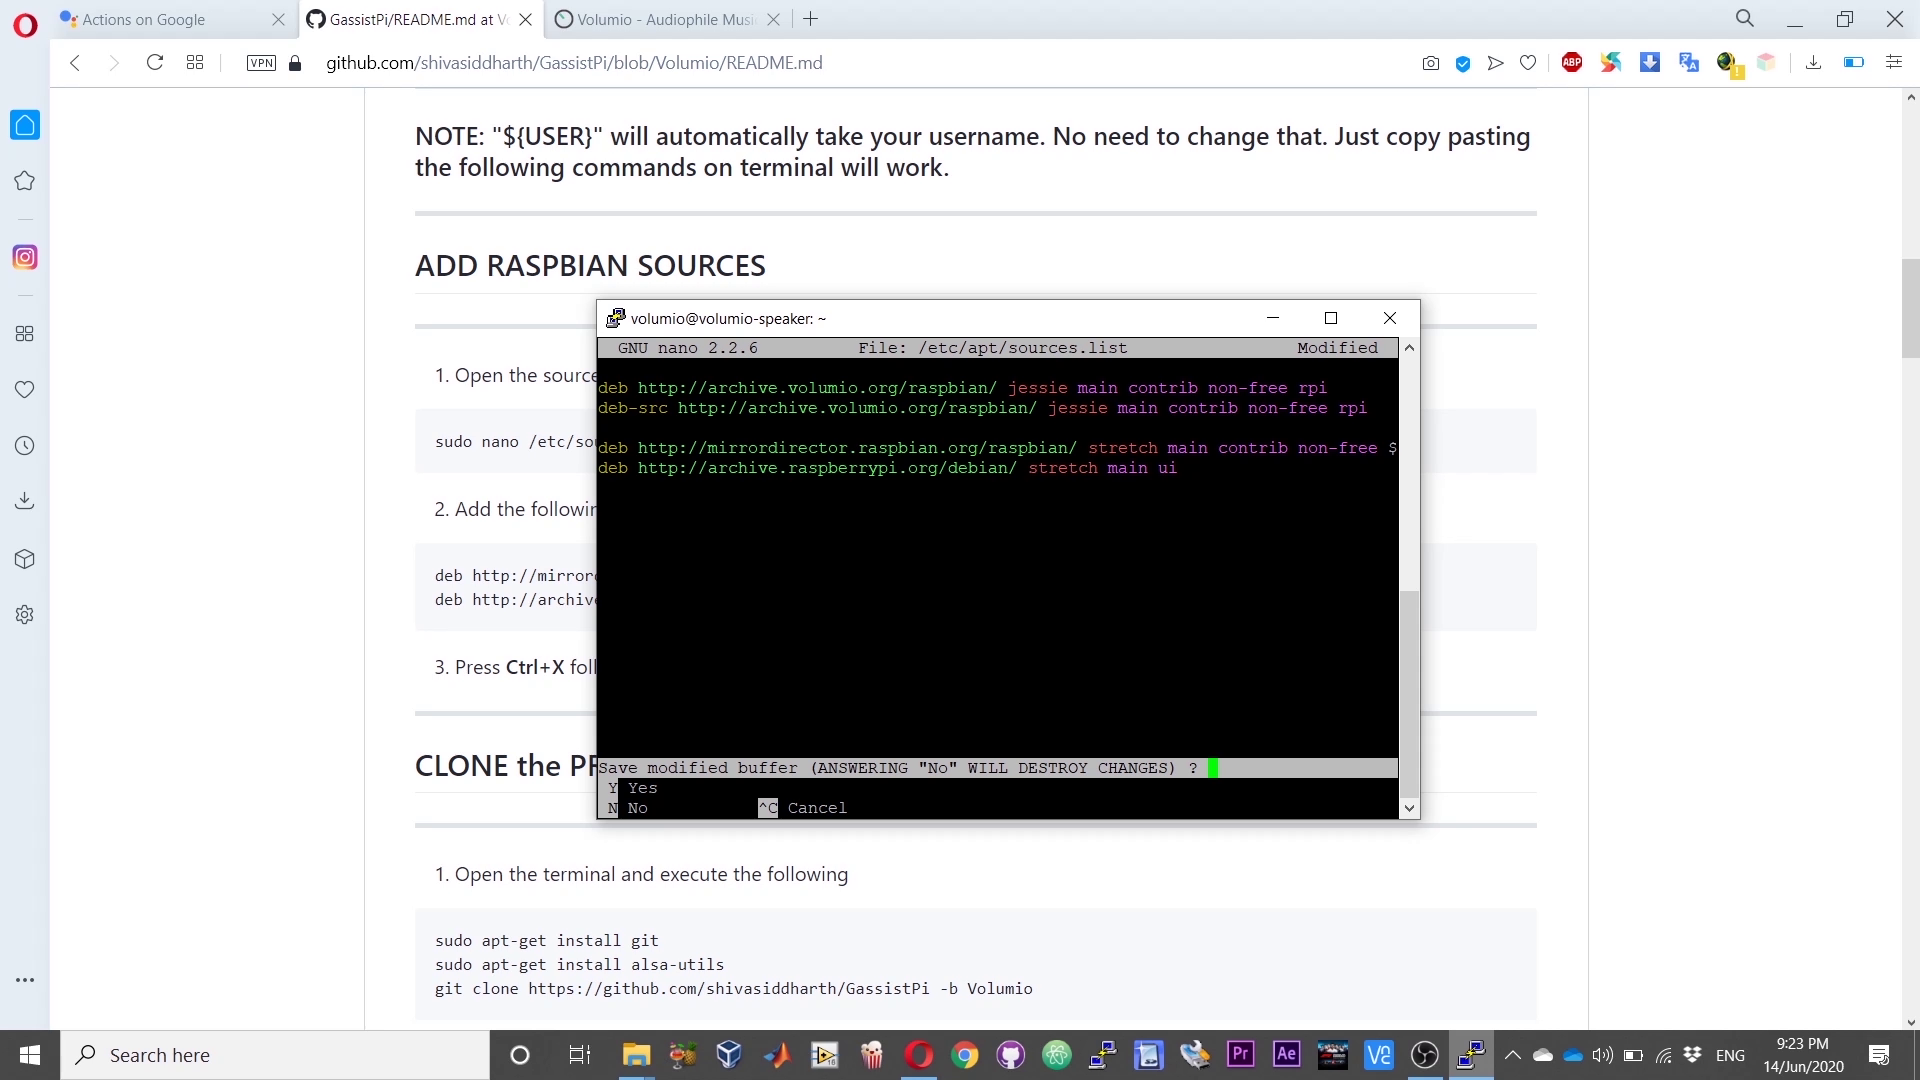Click the Task View button on taskbar
This screenshot has width=1920, height=1080.
pos(579,1055)
